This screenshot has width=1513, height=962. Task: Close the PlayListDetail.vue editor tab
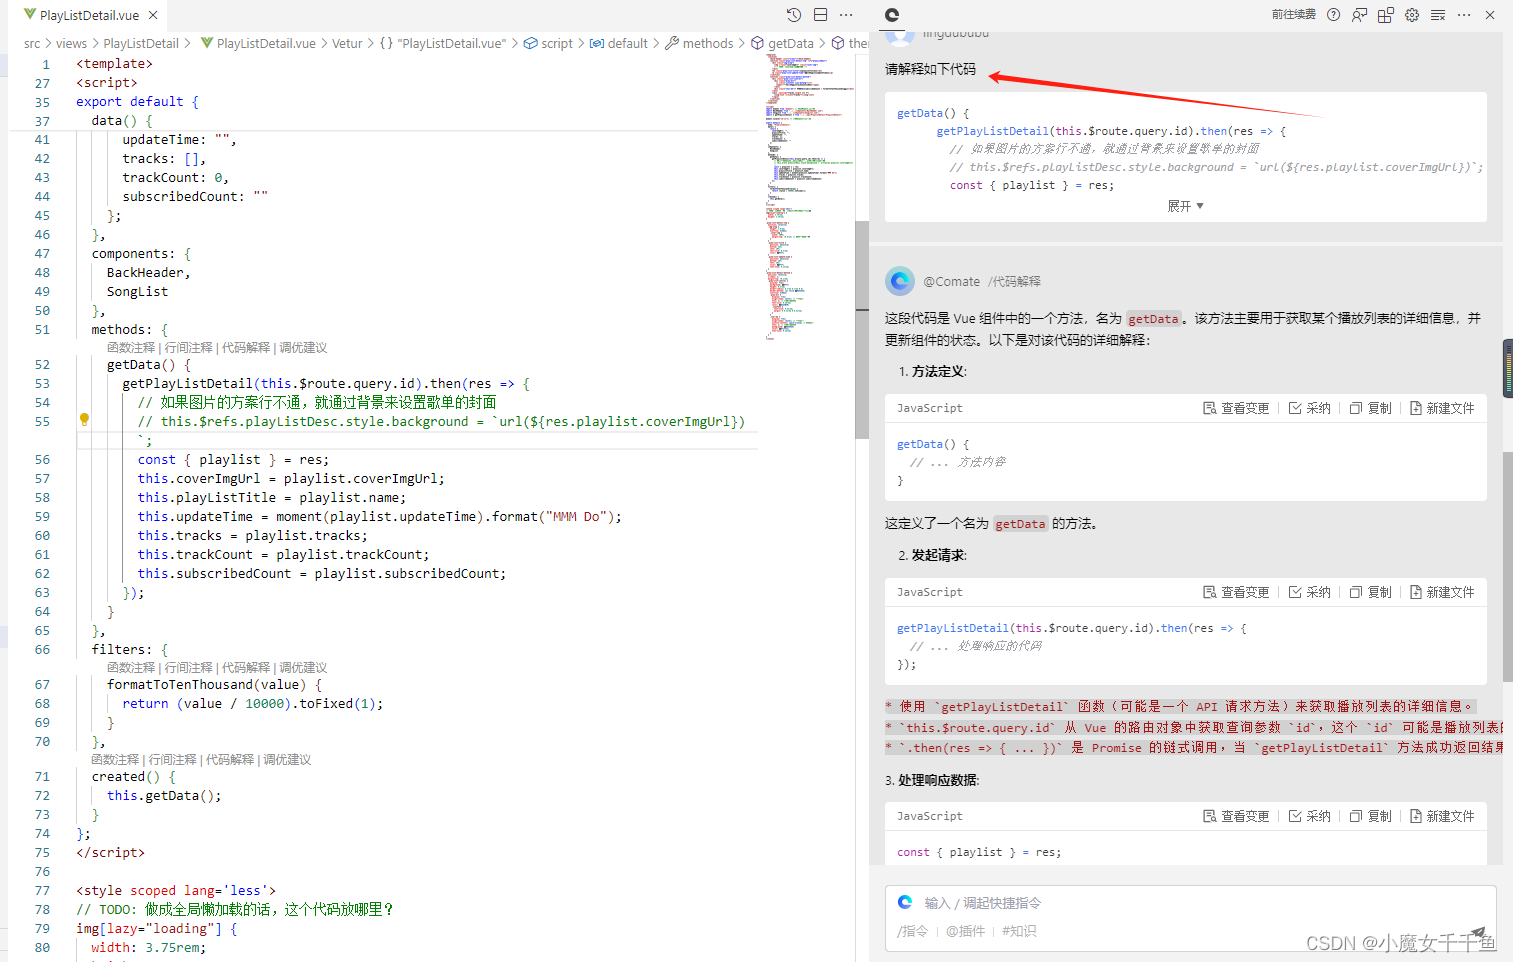coord(153,15)
